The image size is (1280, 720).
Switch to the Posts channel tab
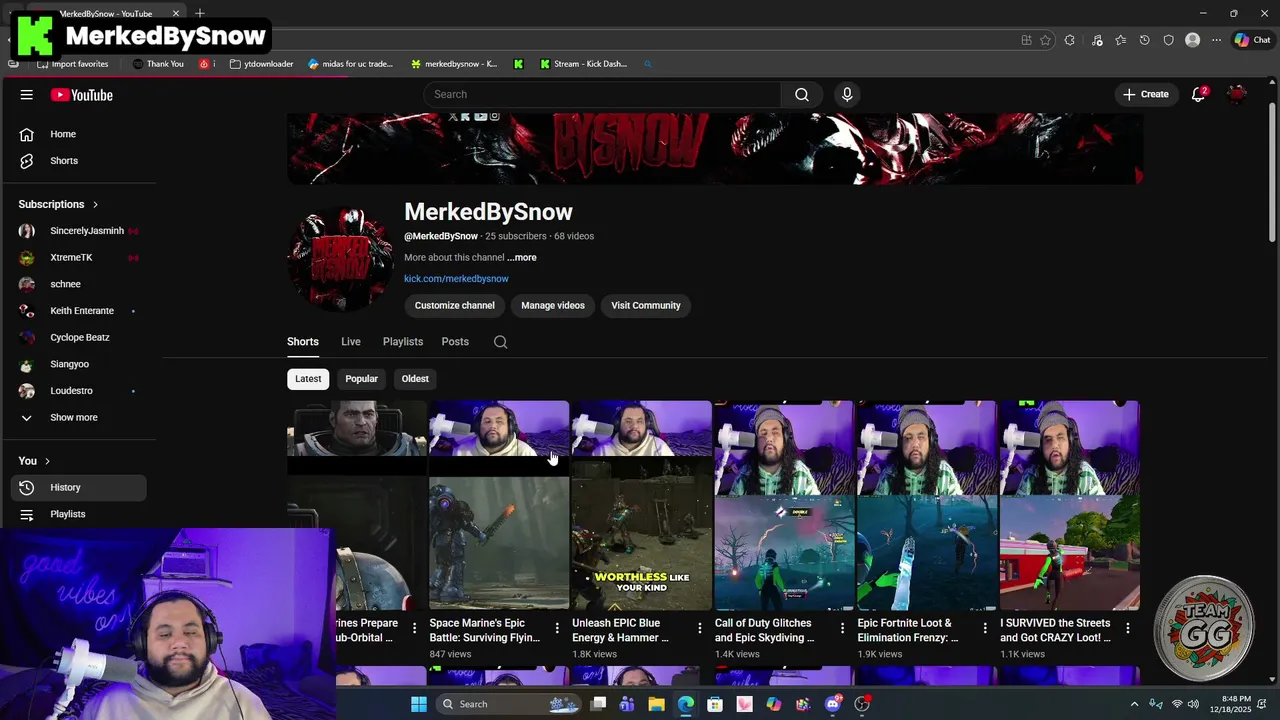(455, 342)
